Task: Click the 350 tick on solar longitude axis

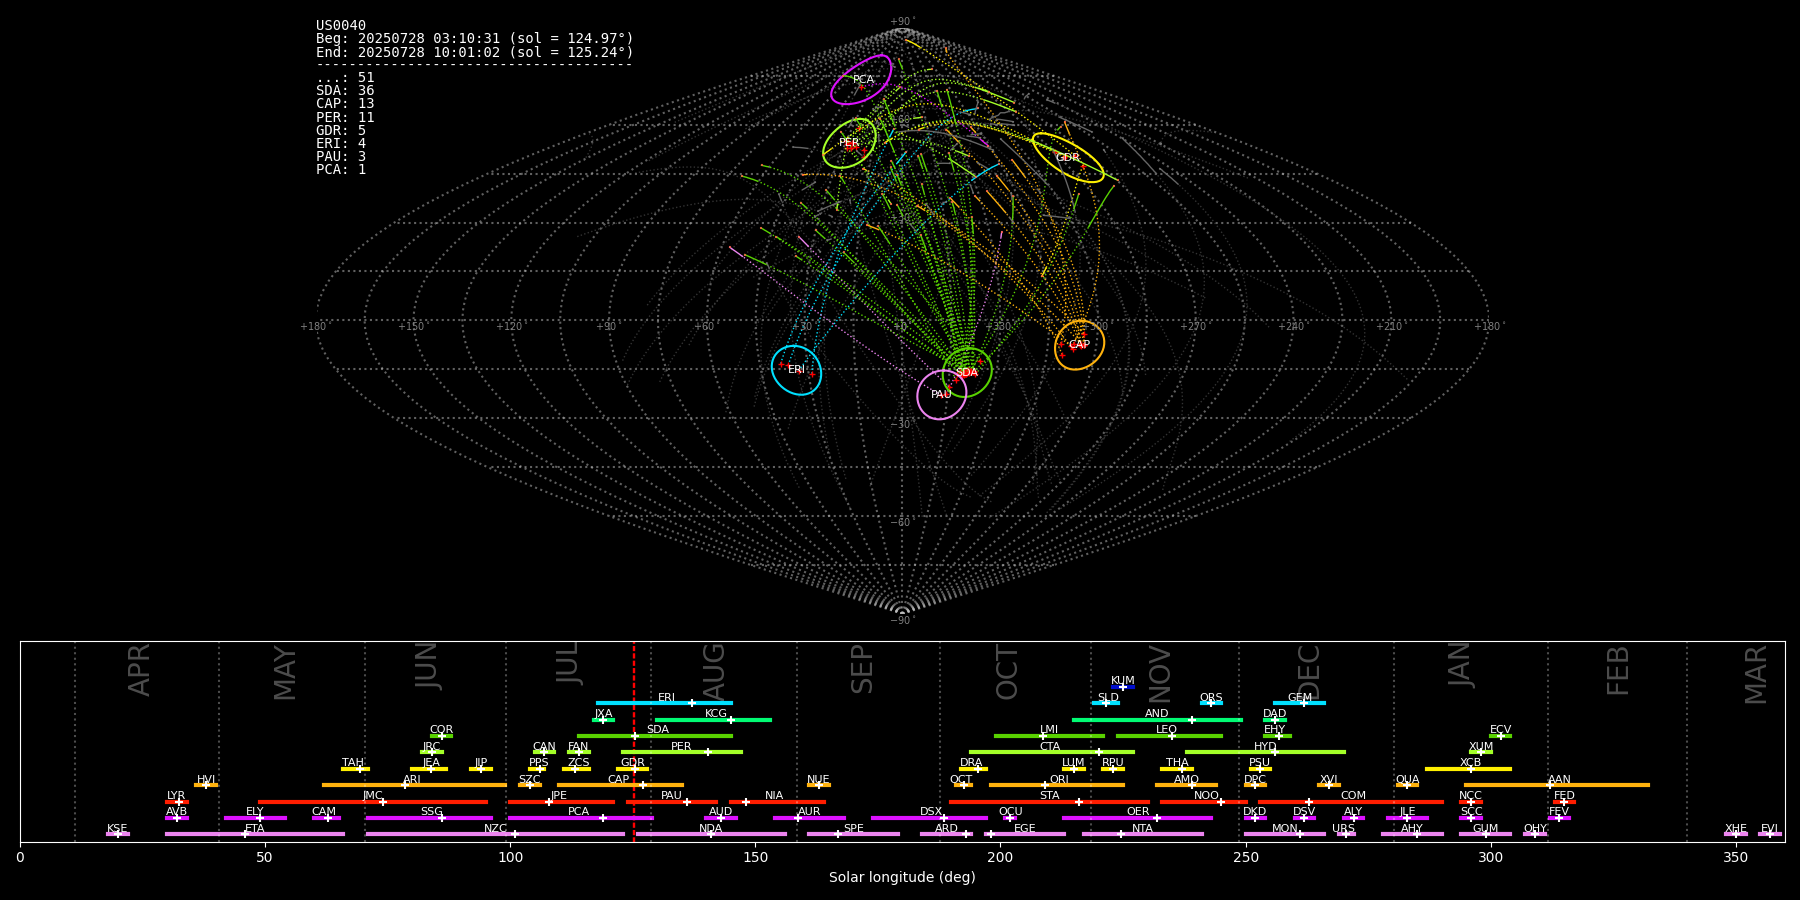Action: 1735,857
